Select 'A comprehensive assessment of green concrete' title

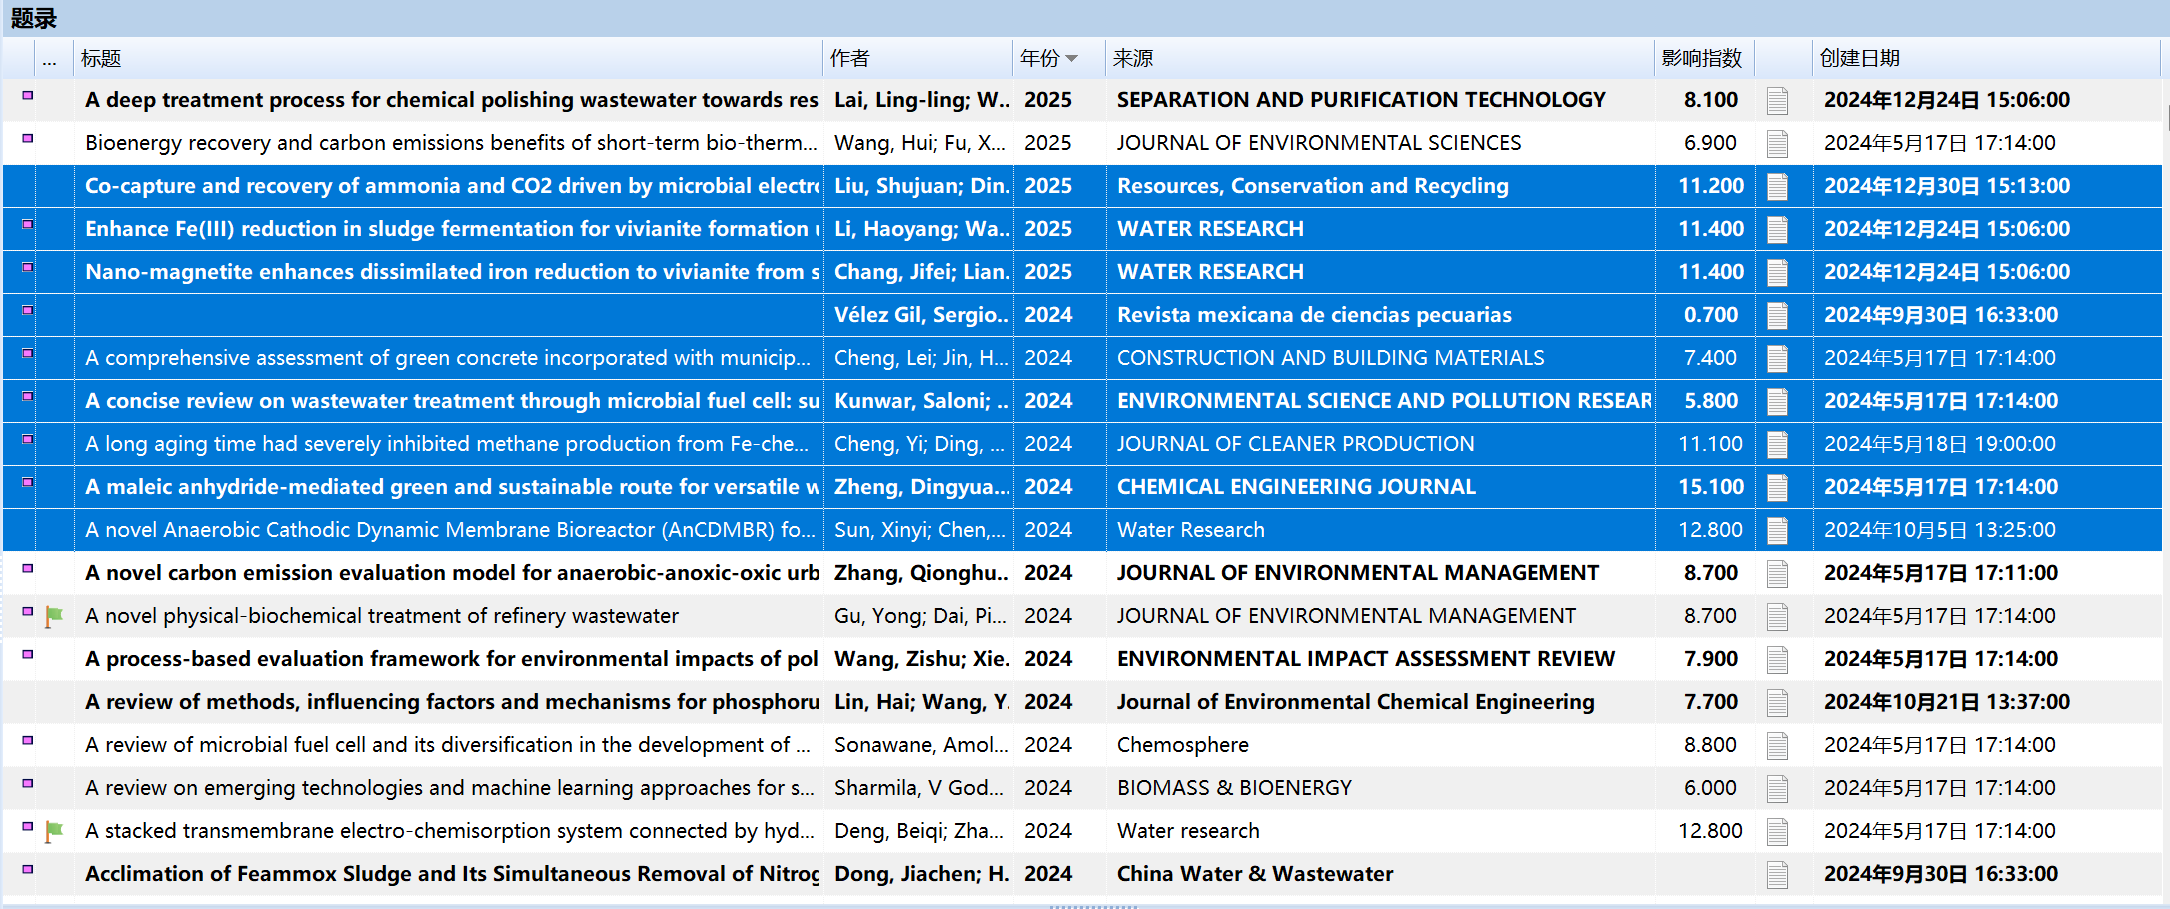tap(448, 358)
